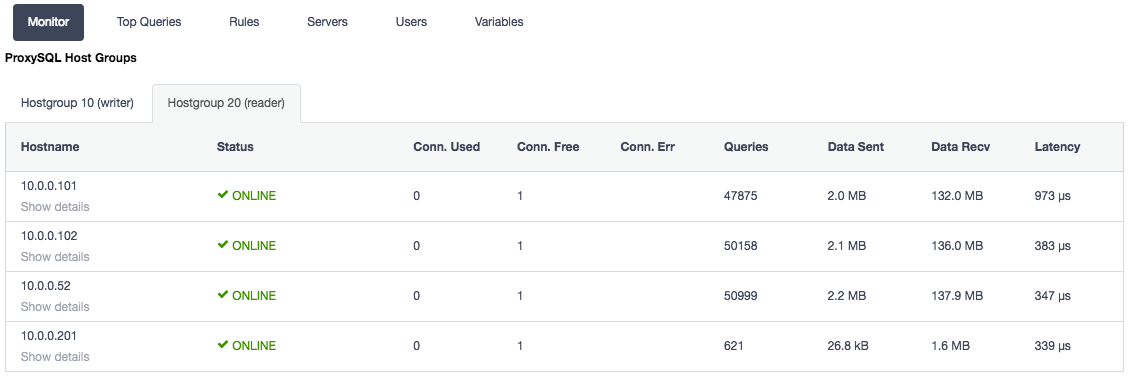The image size is (1132, 378).
Task: Open the Top Queries page
Action: click(x=149, y=22)
